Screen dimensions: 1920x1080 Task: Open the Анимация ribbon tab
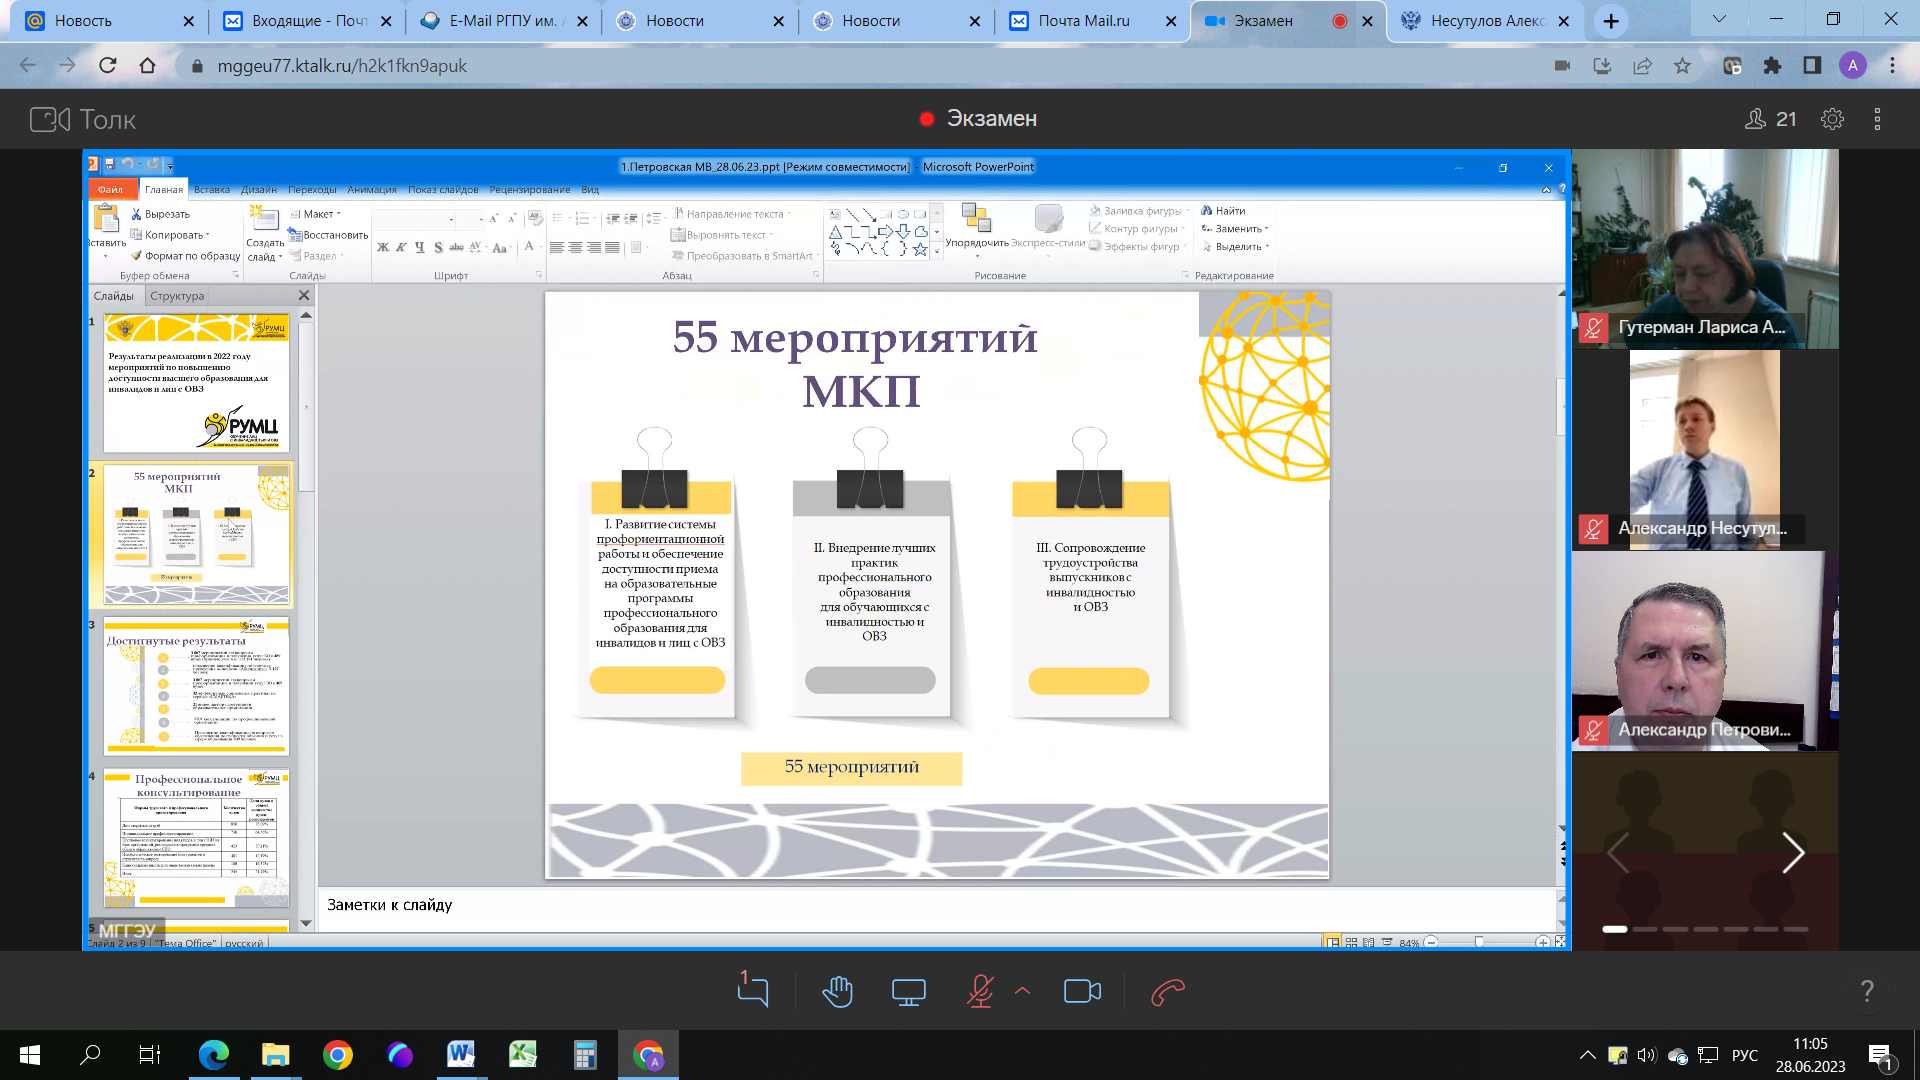click(x=372, y=189)
